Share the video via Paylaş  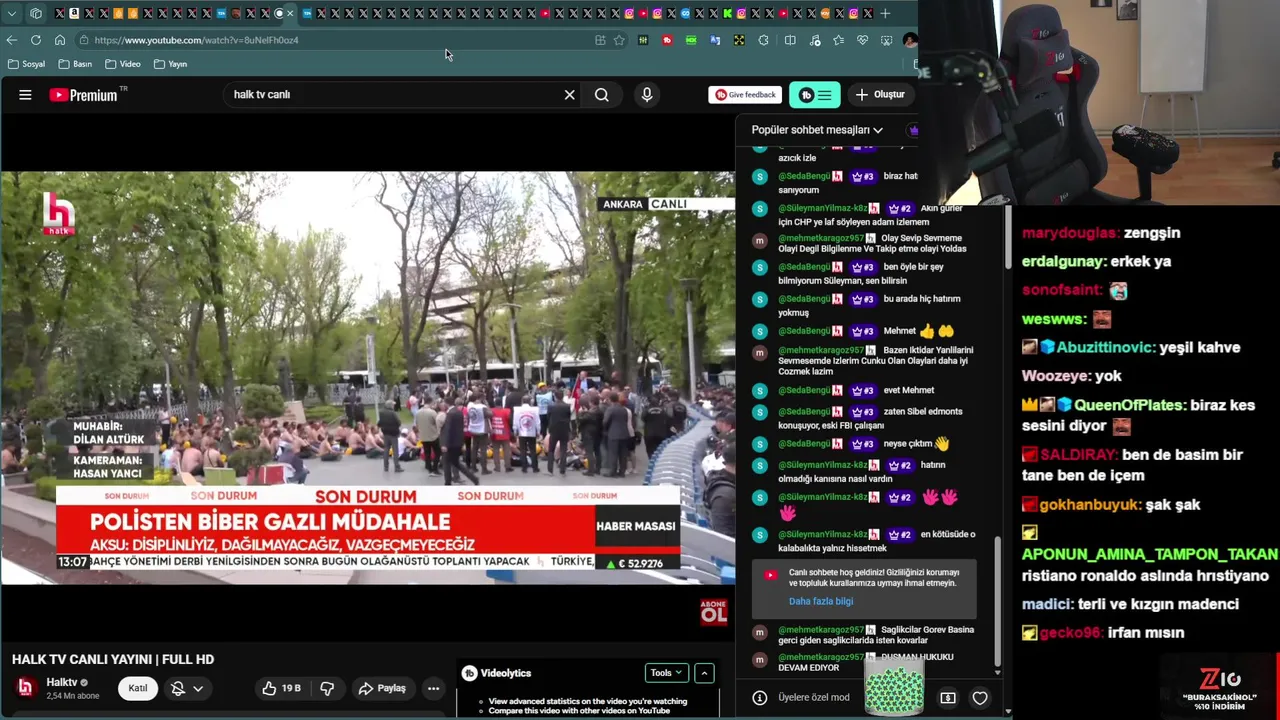point(382,688)
